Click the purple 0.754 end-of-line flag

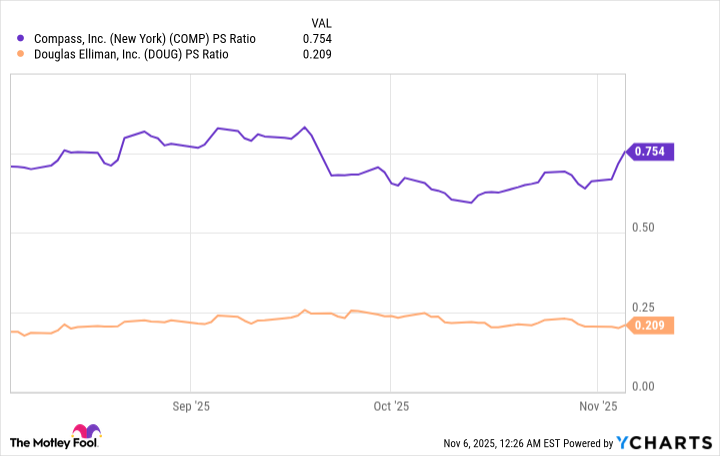(652, 152)
